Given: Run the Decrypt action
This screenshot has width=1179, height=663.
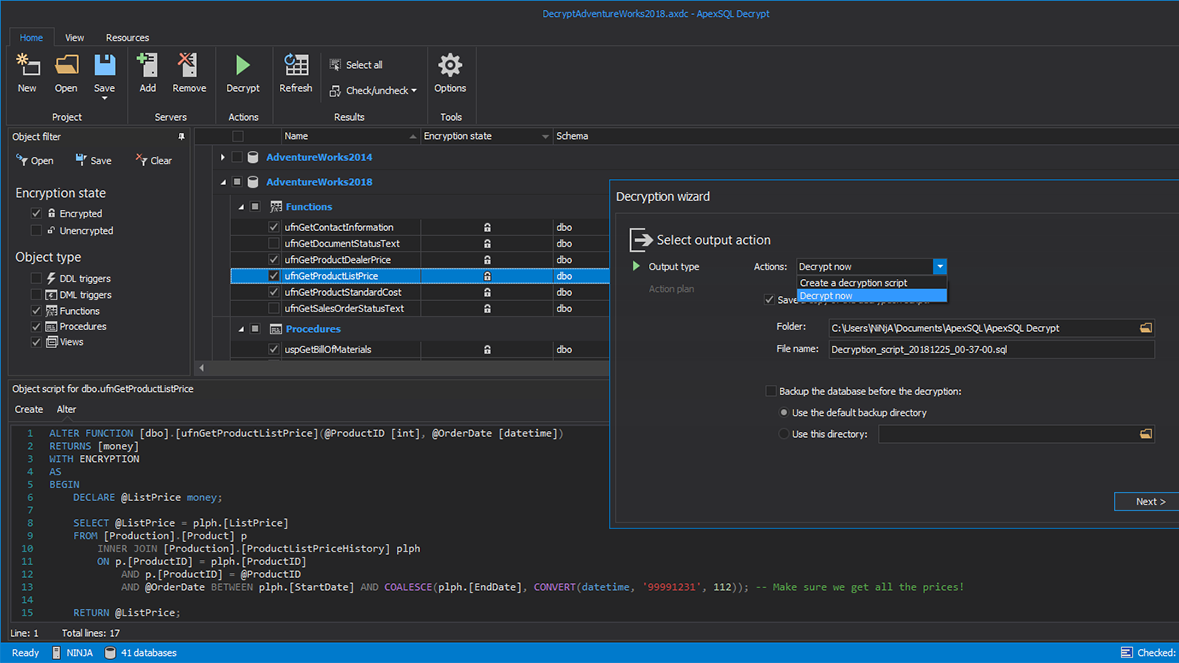Looking at the screenshot, I should coord(243,67).
